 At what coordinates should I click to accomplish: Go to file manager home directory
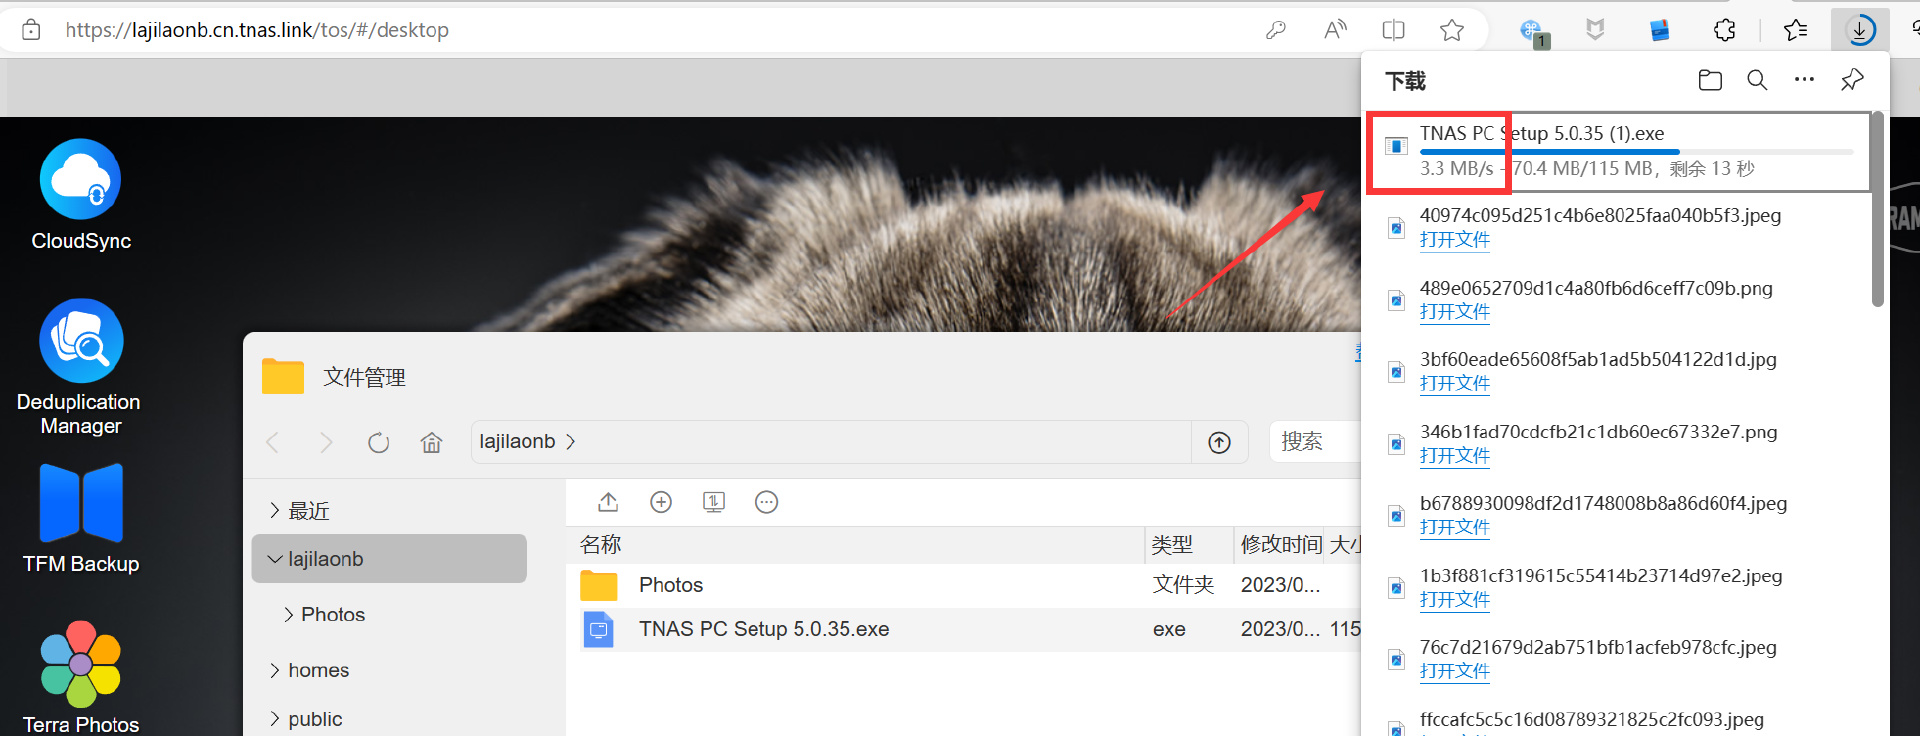pos(431,442)
